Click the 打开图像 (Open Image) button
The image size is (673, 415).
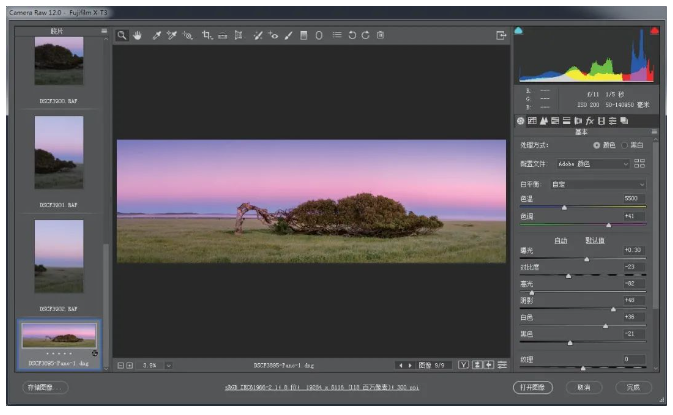tap(533, 387)
